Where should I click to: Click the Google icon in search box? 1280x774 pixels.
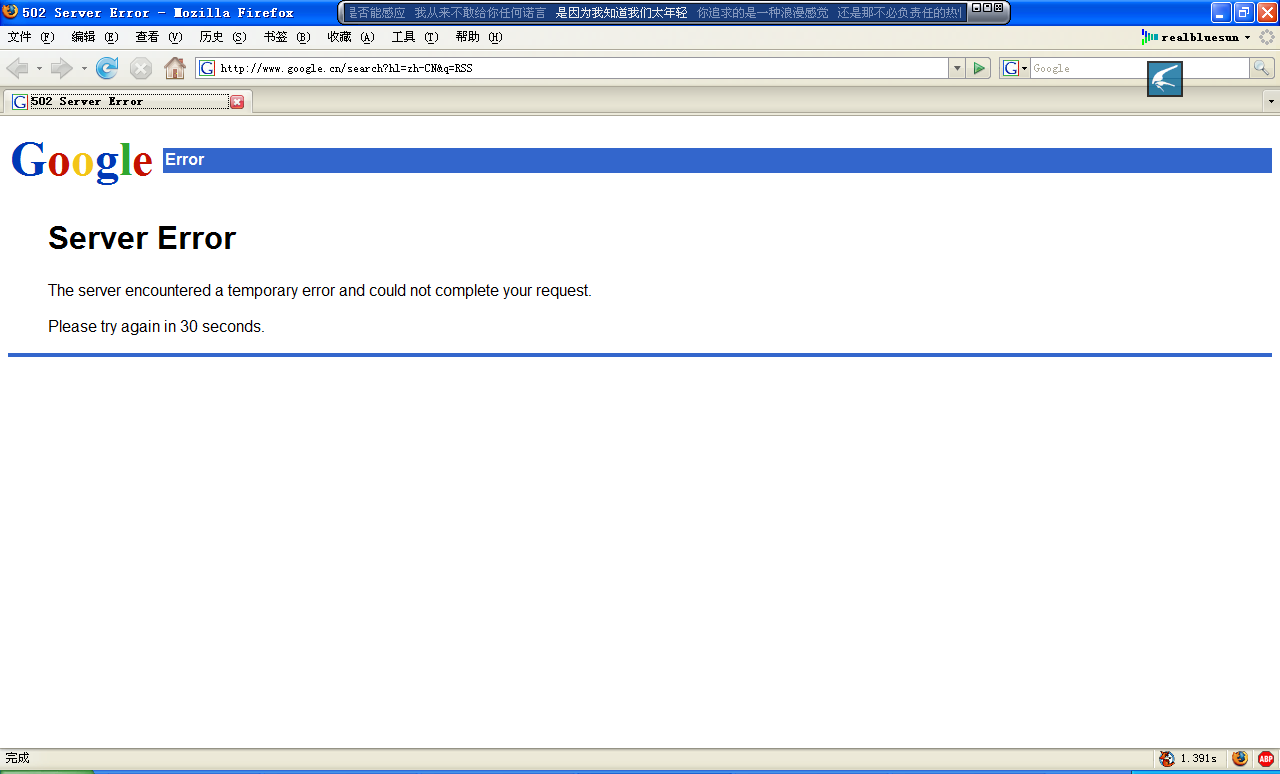click(x=1011, y=68)
